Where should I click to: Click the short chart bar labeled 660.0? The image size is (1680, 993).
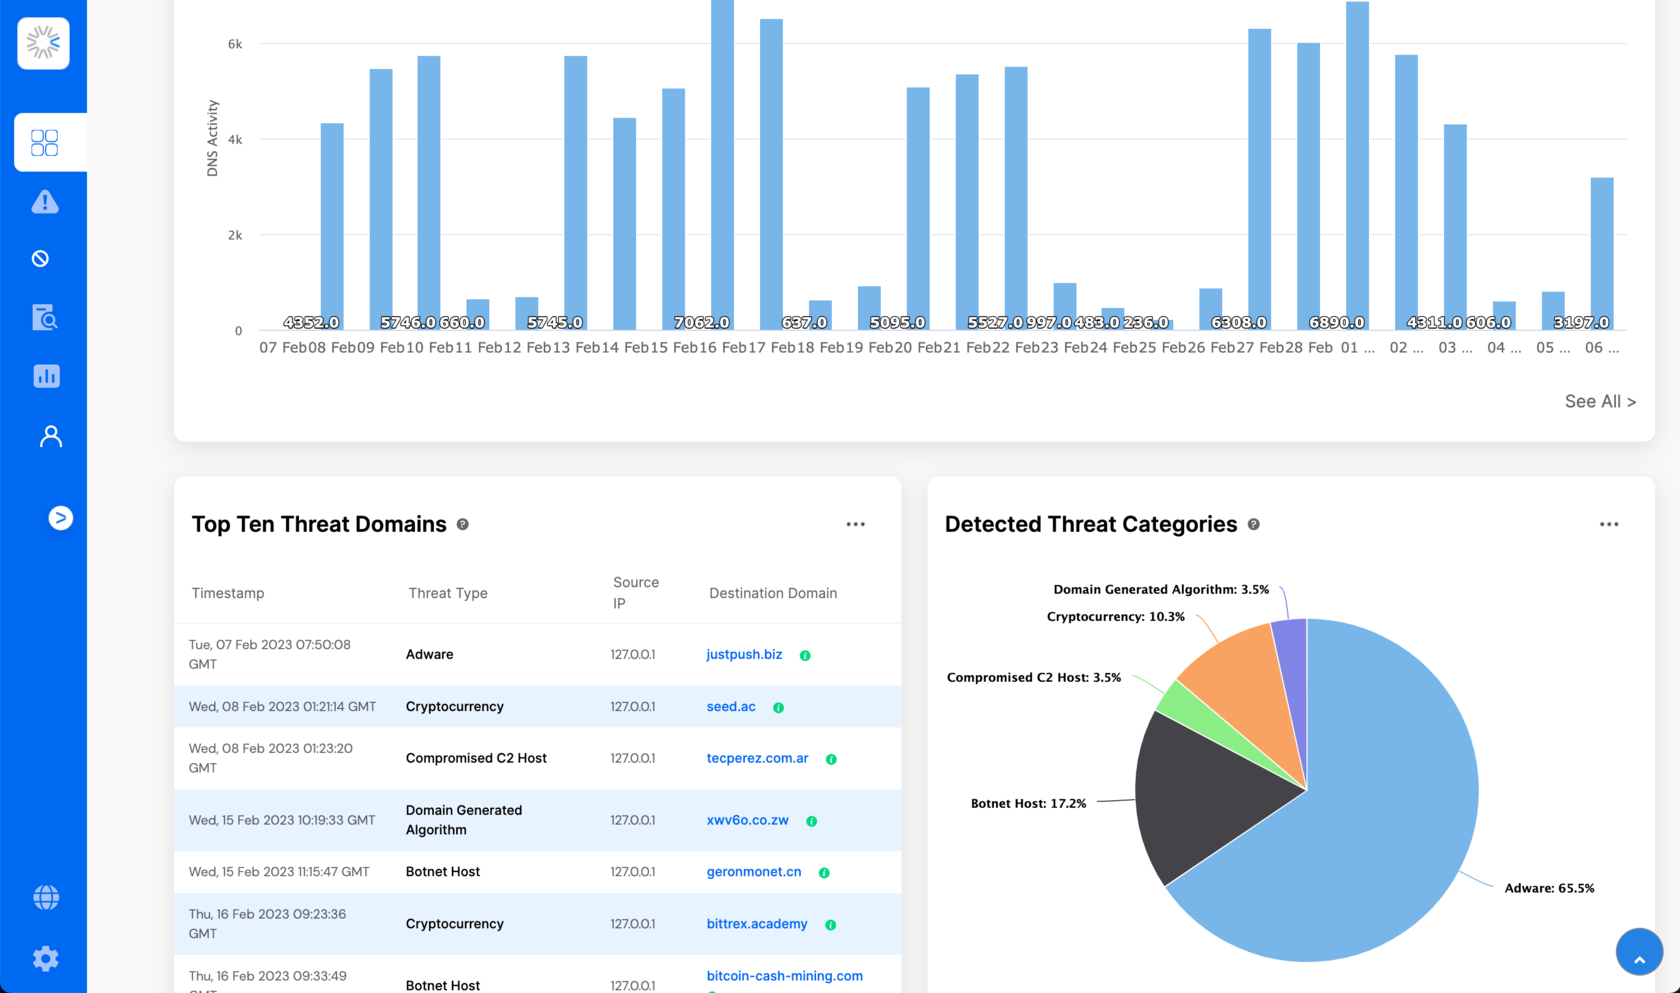tap(478, 315)
